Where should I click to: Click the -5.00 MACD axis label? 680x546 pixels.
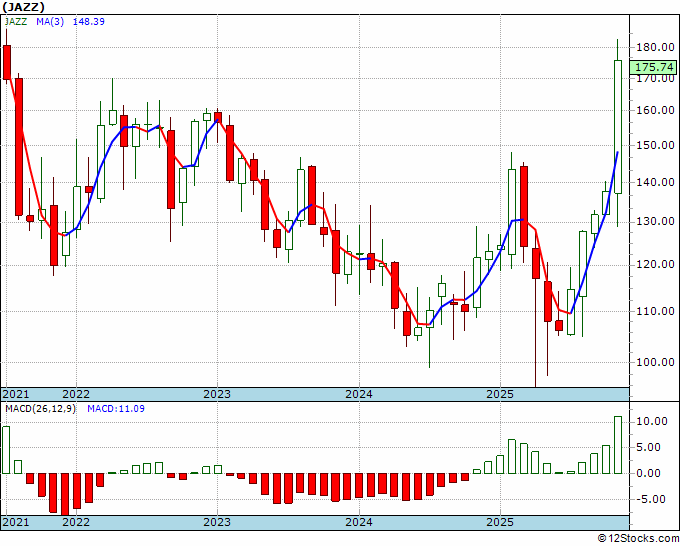pos(651,499)
